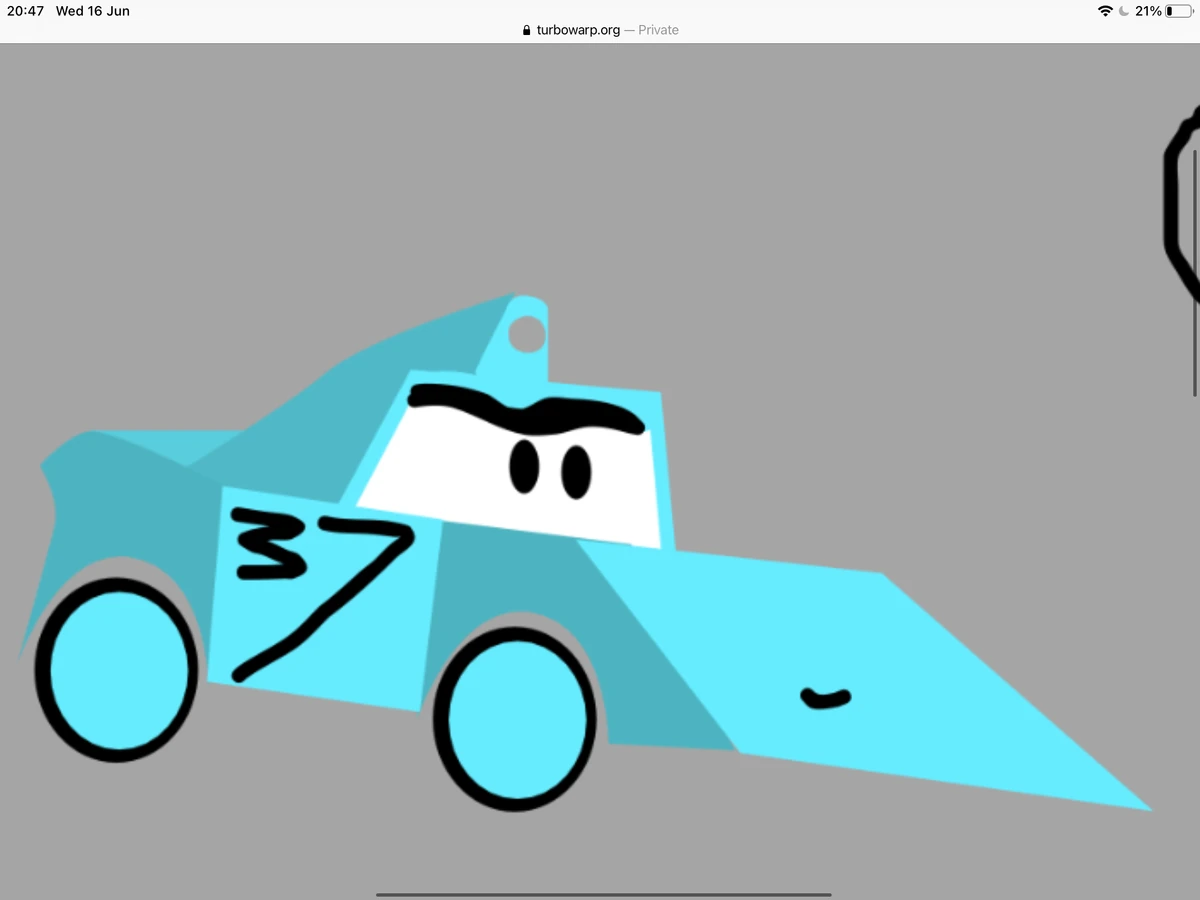Tap the Wi-Fi signal icon

pos(1104,11)
